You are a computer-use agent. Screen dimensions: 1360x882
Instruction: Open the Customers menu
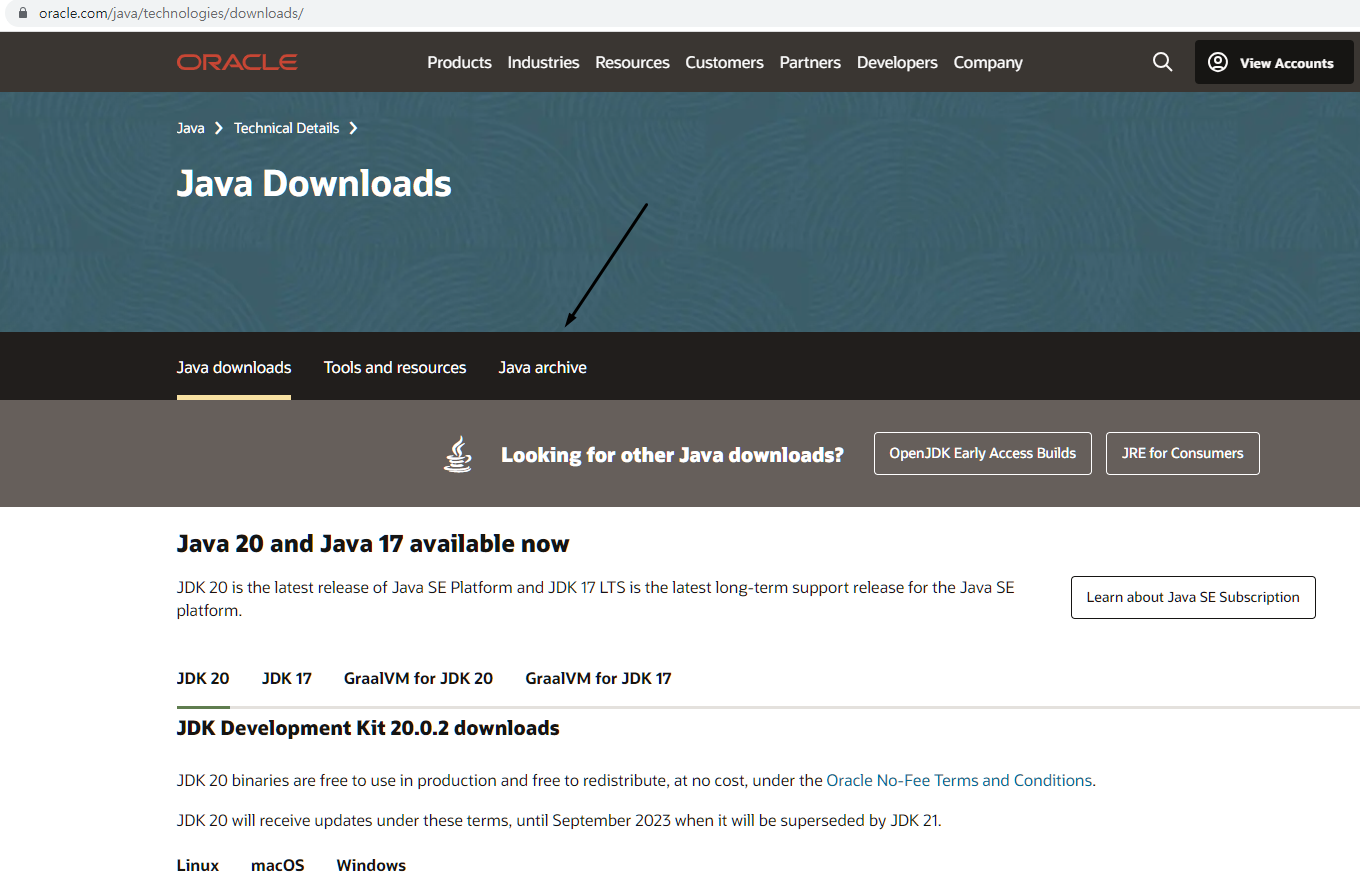pos(724,62)
